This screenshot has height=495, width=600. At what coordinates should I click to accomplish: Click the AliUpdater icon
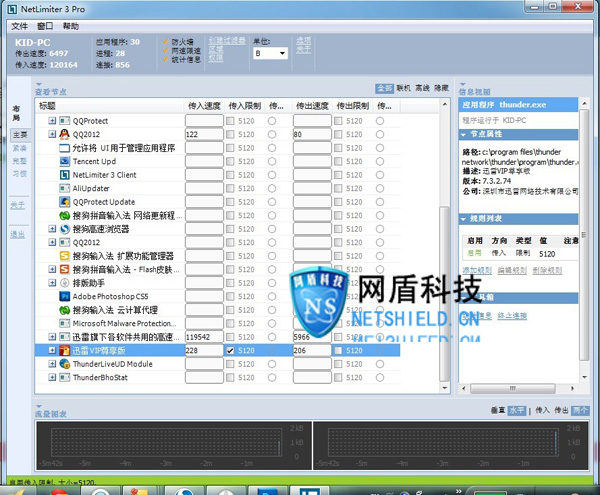tap(65, 188)
